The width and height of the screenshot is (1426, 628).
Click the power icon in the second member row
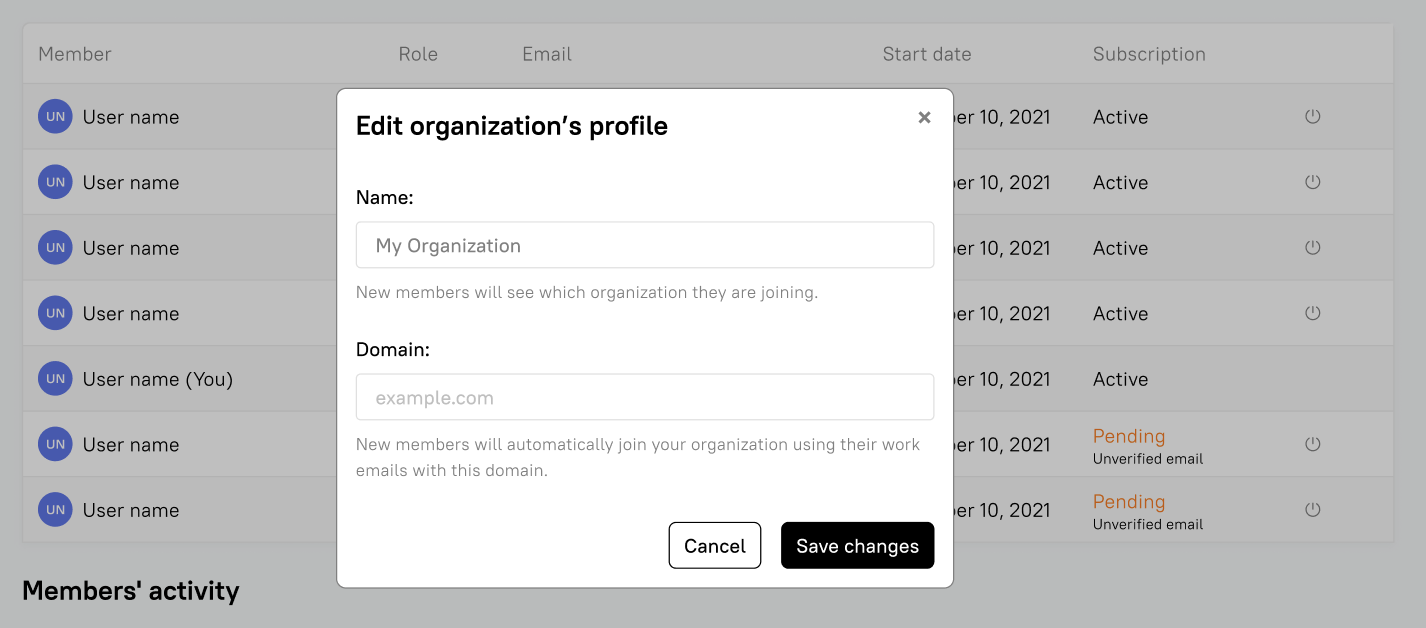1313,182
